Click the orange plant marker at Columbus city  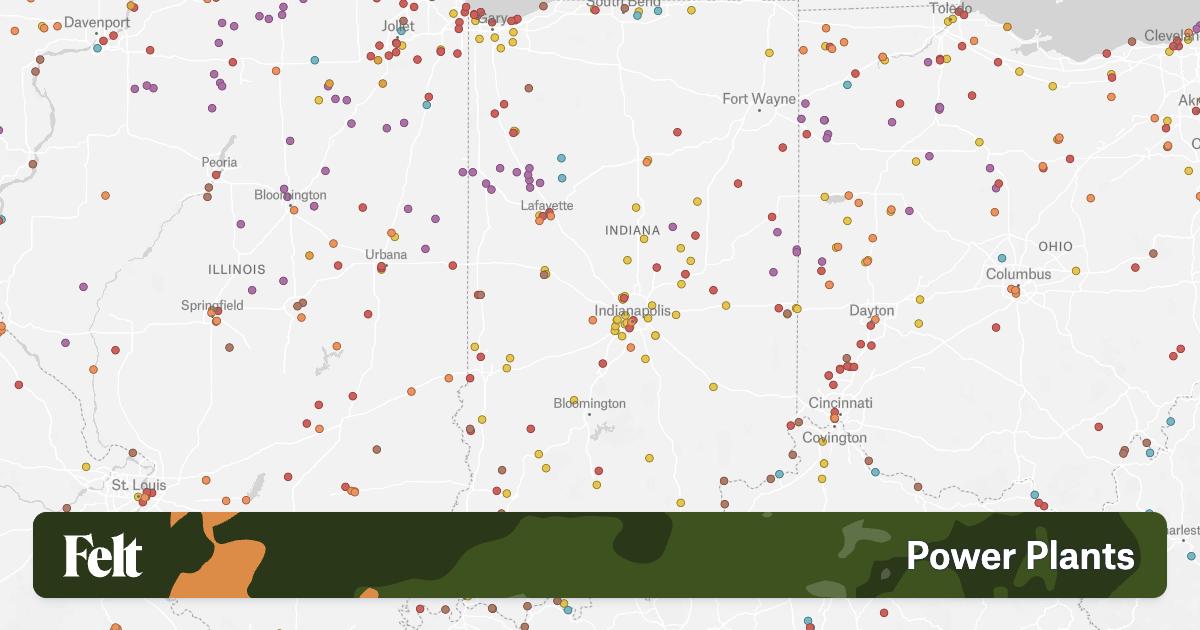coord(1015,291)
